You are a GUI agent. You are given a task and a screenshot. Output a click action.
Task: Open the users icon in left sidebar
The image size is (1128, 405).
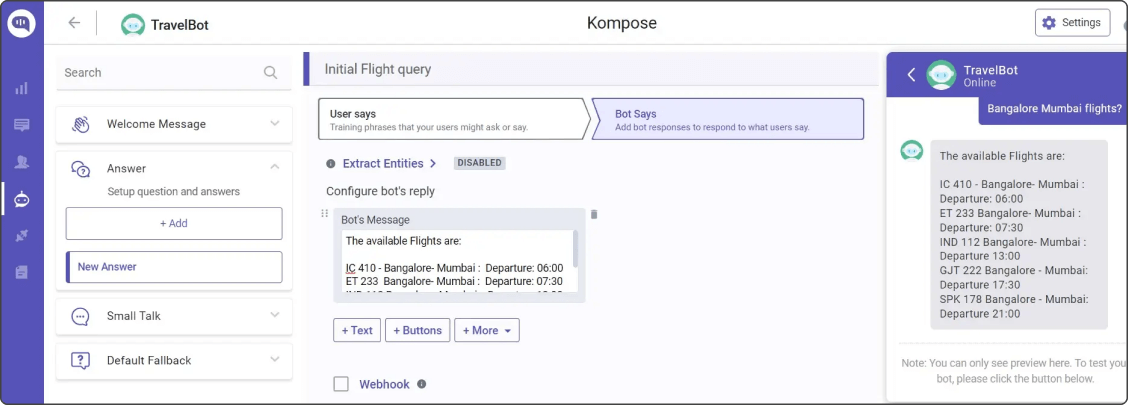21,162
